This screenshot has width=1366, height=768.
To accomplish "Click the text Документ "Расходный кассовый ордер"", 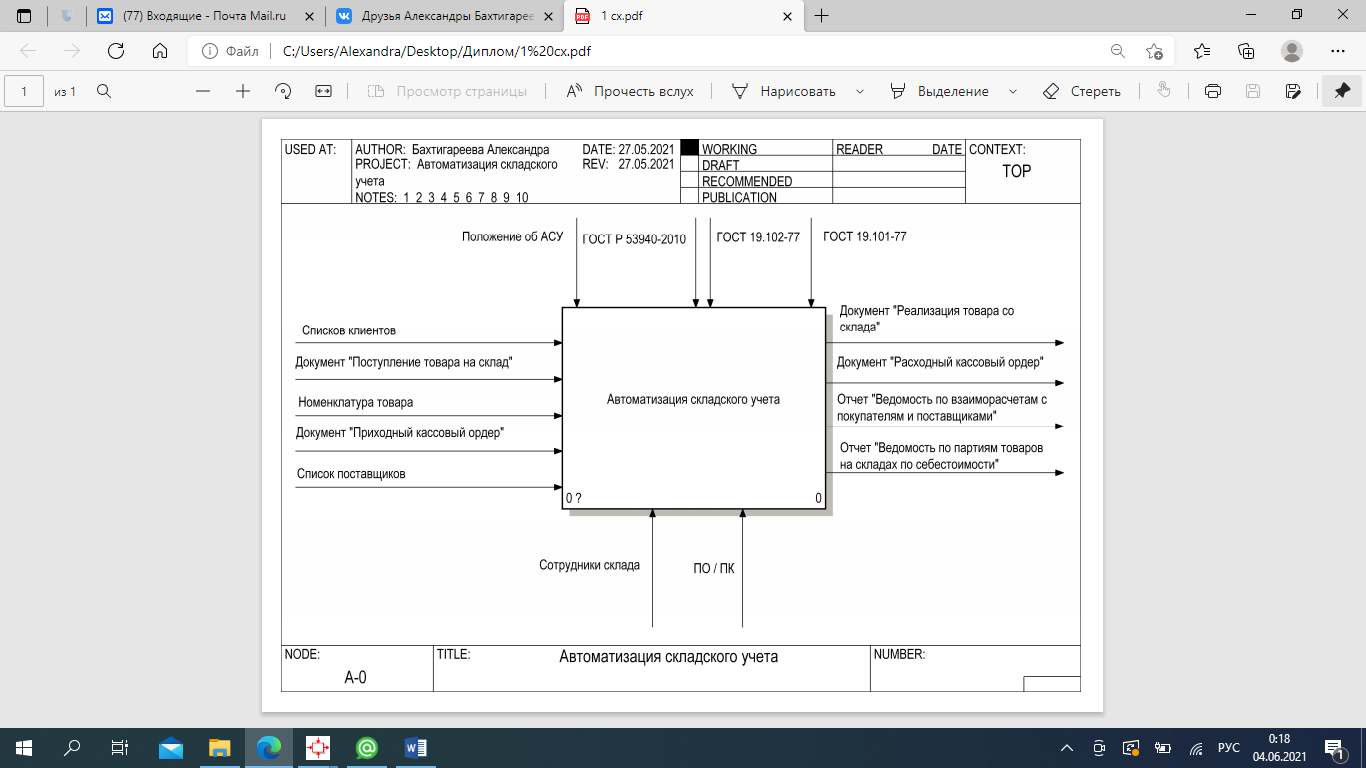I will [x=940, y=362].
